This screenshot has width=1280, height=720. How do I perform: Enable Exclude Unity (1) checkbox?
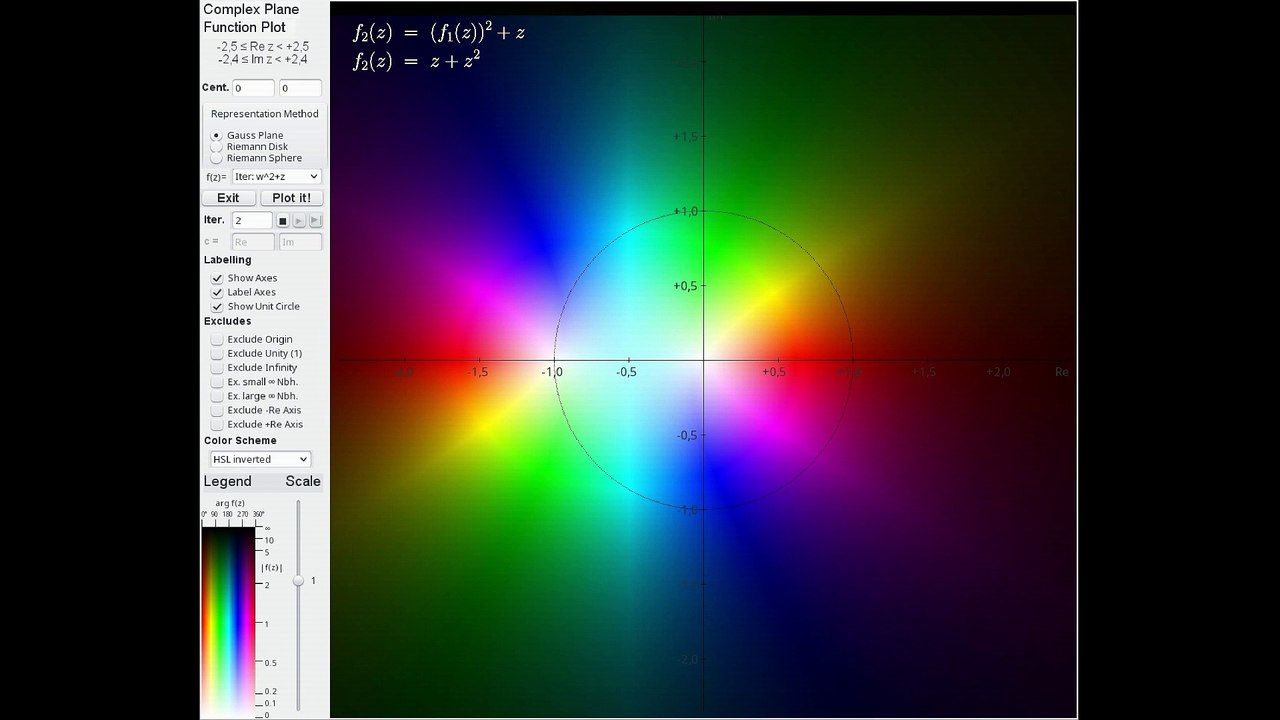coord(217,353)
